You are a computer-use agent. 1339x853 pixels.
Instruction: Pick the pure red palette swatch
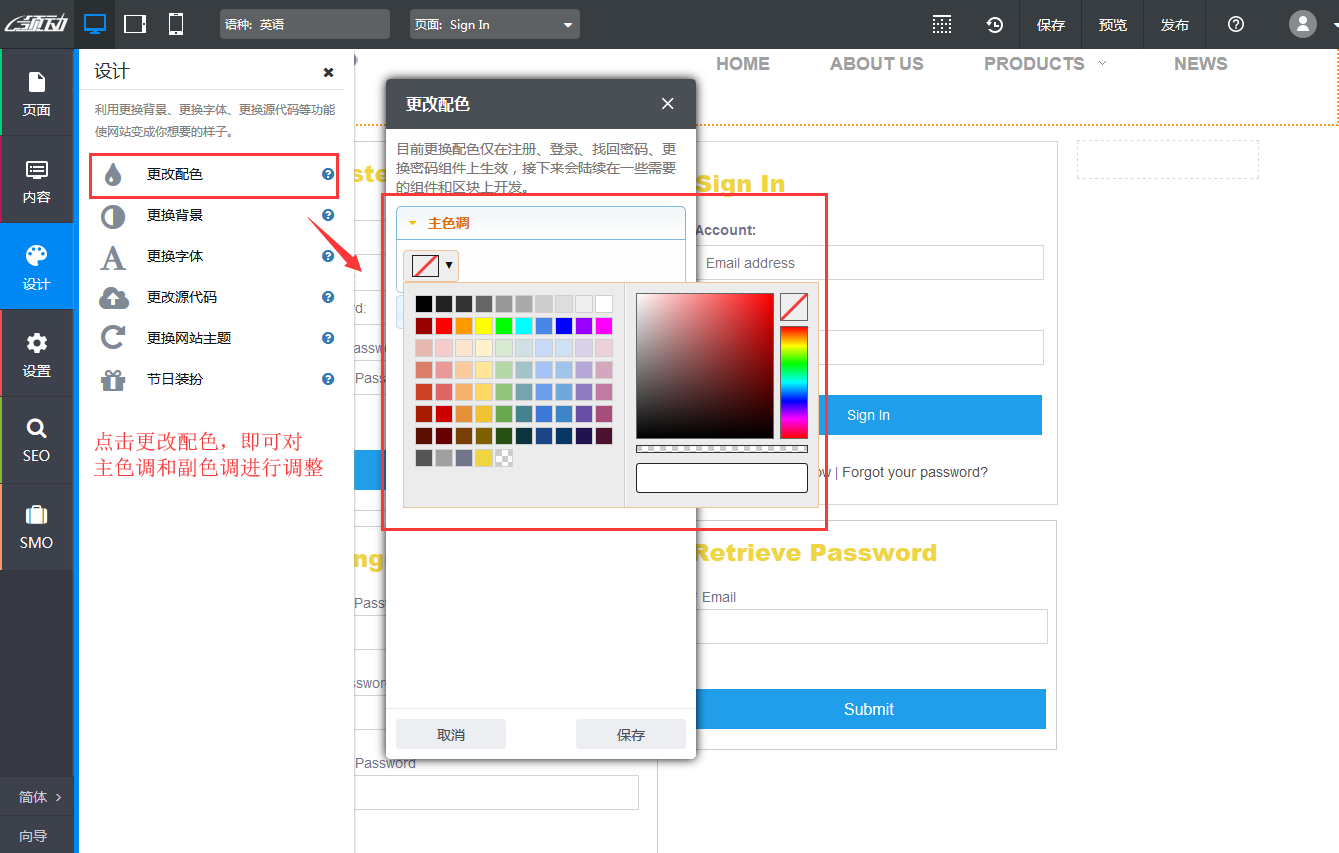[x=444, y=326]
